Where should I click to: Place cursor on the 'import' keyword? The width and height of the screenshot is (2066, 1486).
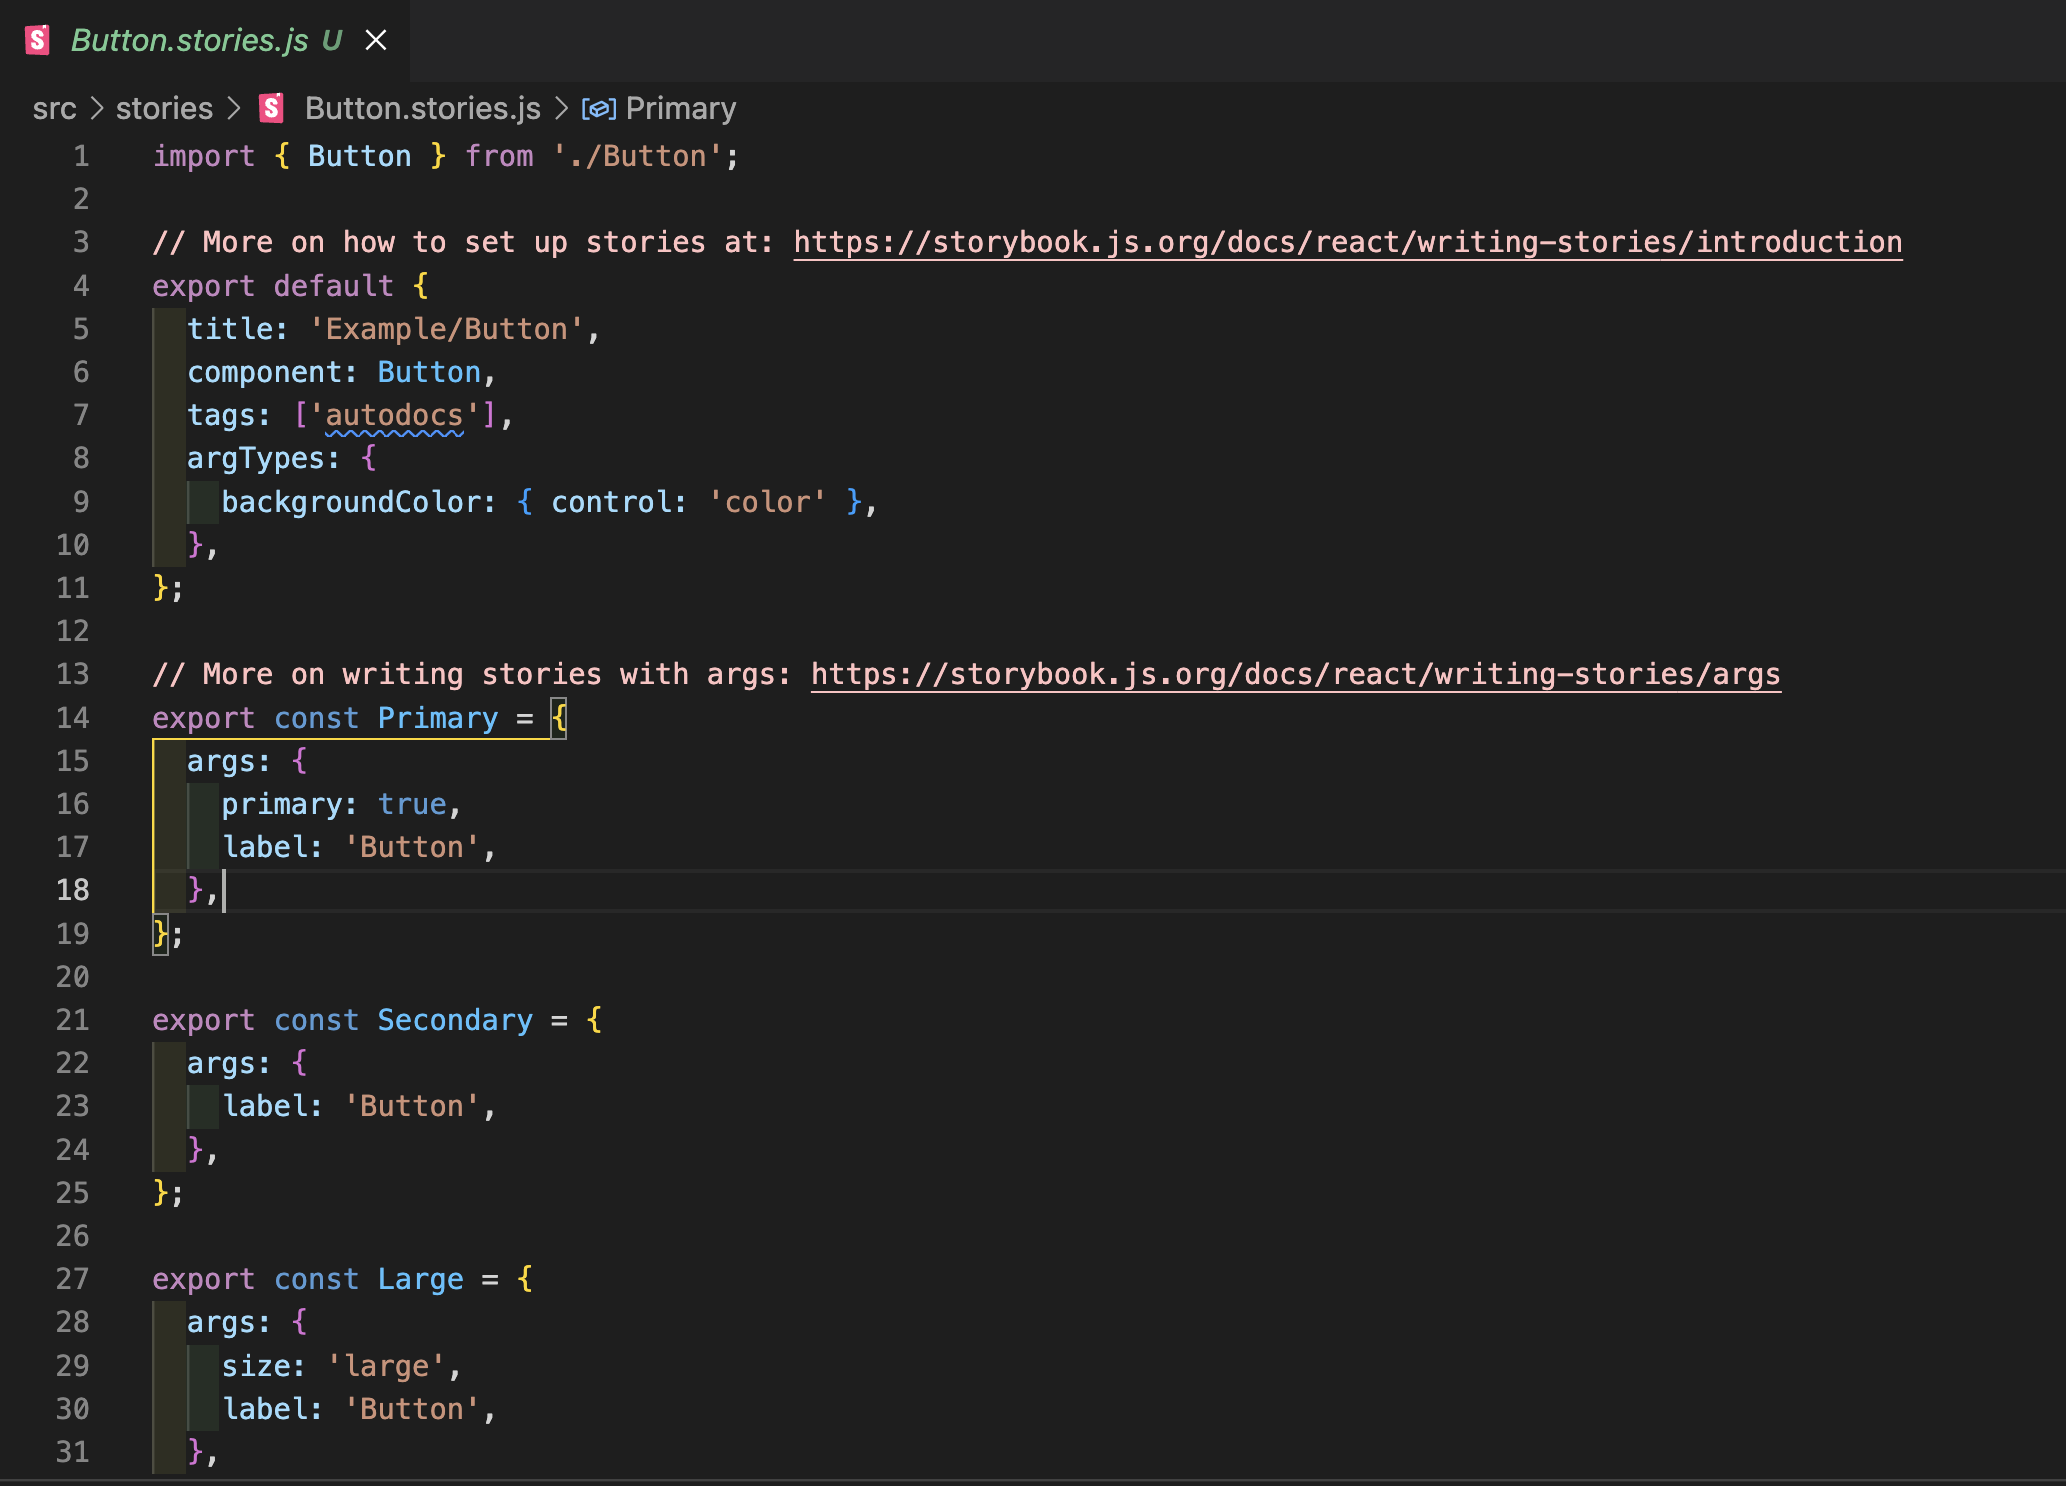click(204, 156)
